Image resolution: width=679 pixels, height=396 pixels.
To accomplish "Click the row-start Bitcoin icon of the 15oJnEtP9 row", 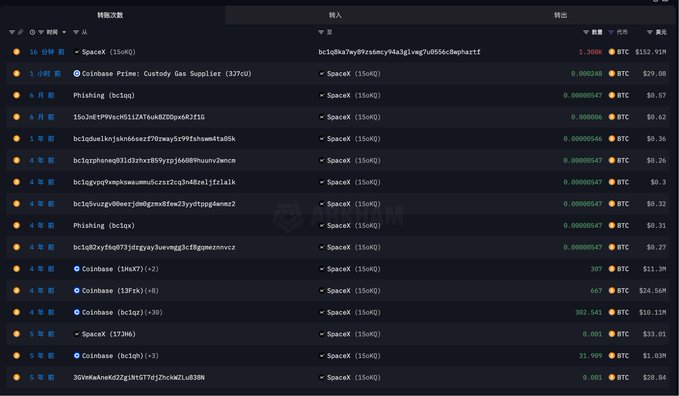I will [x=16, y=117].
